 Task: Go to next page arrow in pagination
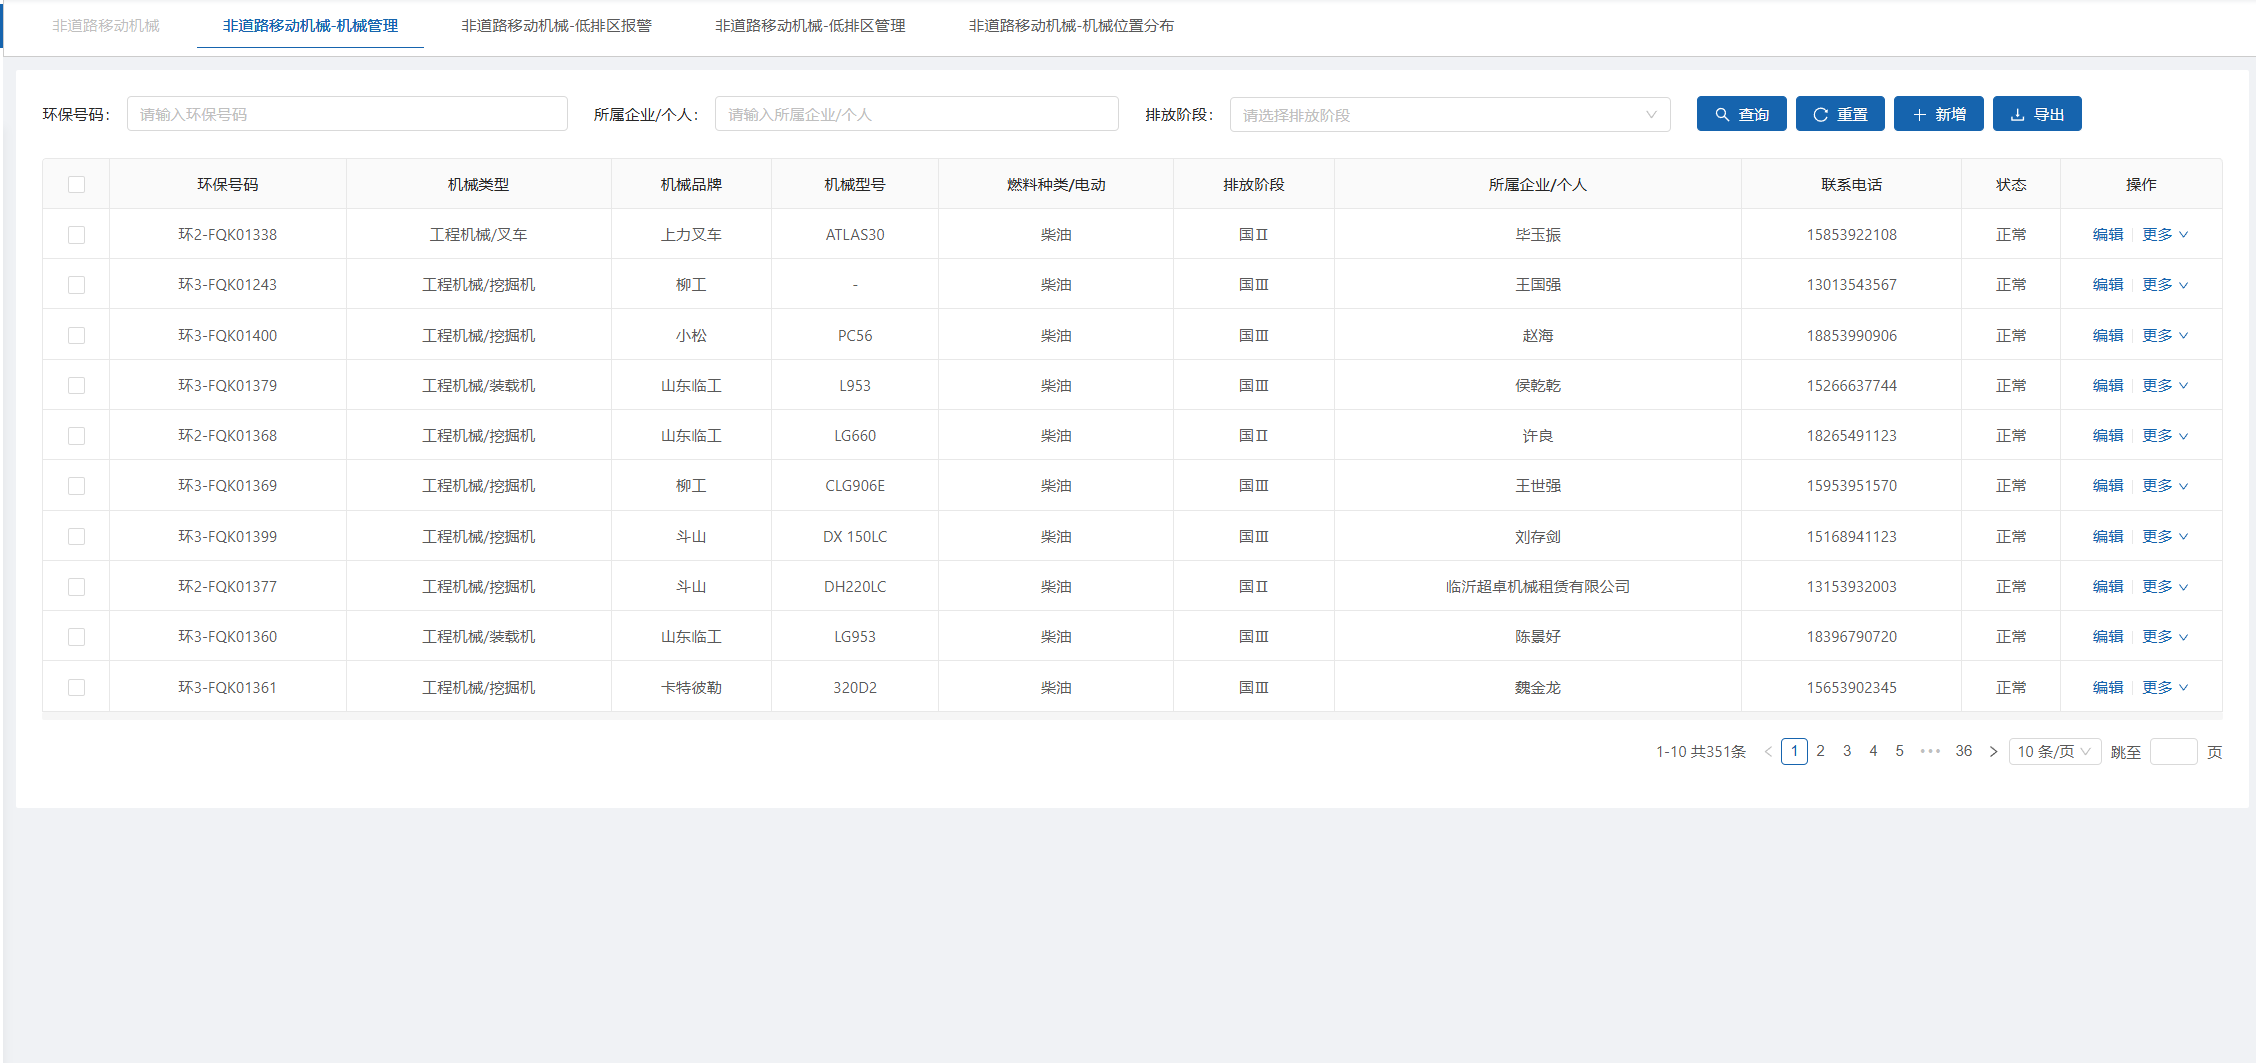click(x=1993, y=751)
